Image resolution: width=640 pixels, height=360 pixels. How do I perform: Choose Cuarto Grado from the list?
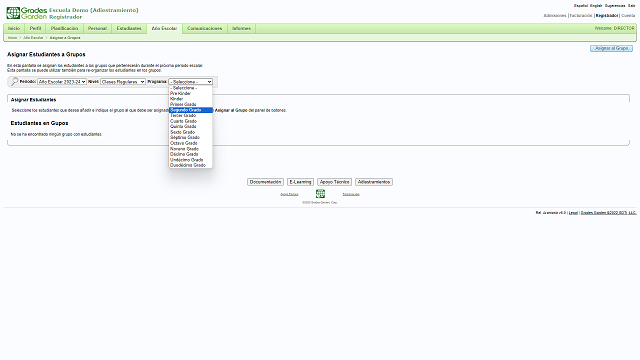click(191, 121)
